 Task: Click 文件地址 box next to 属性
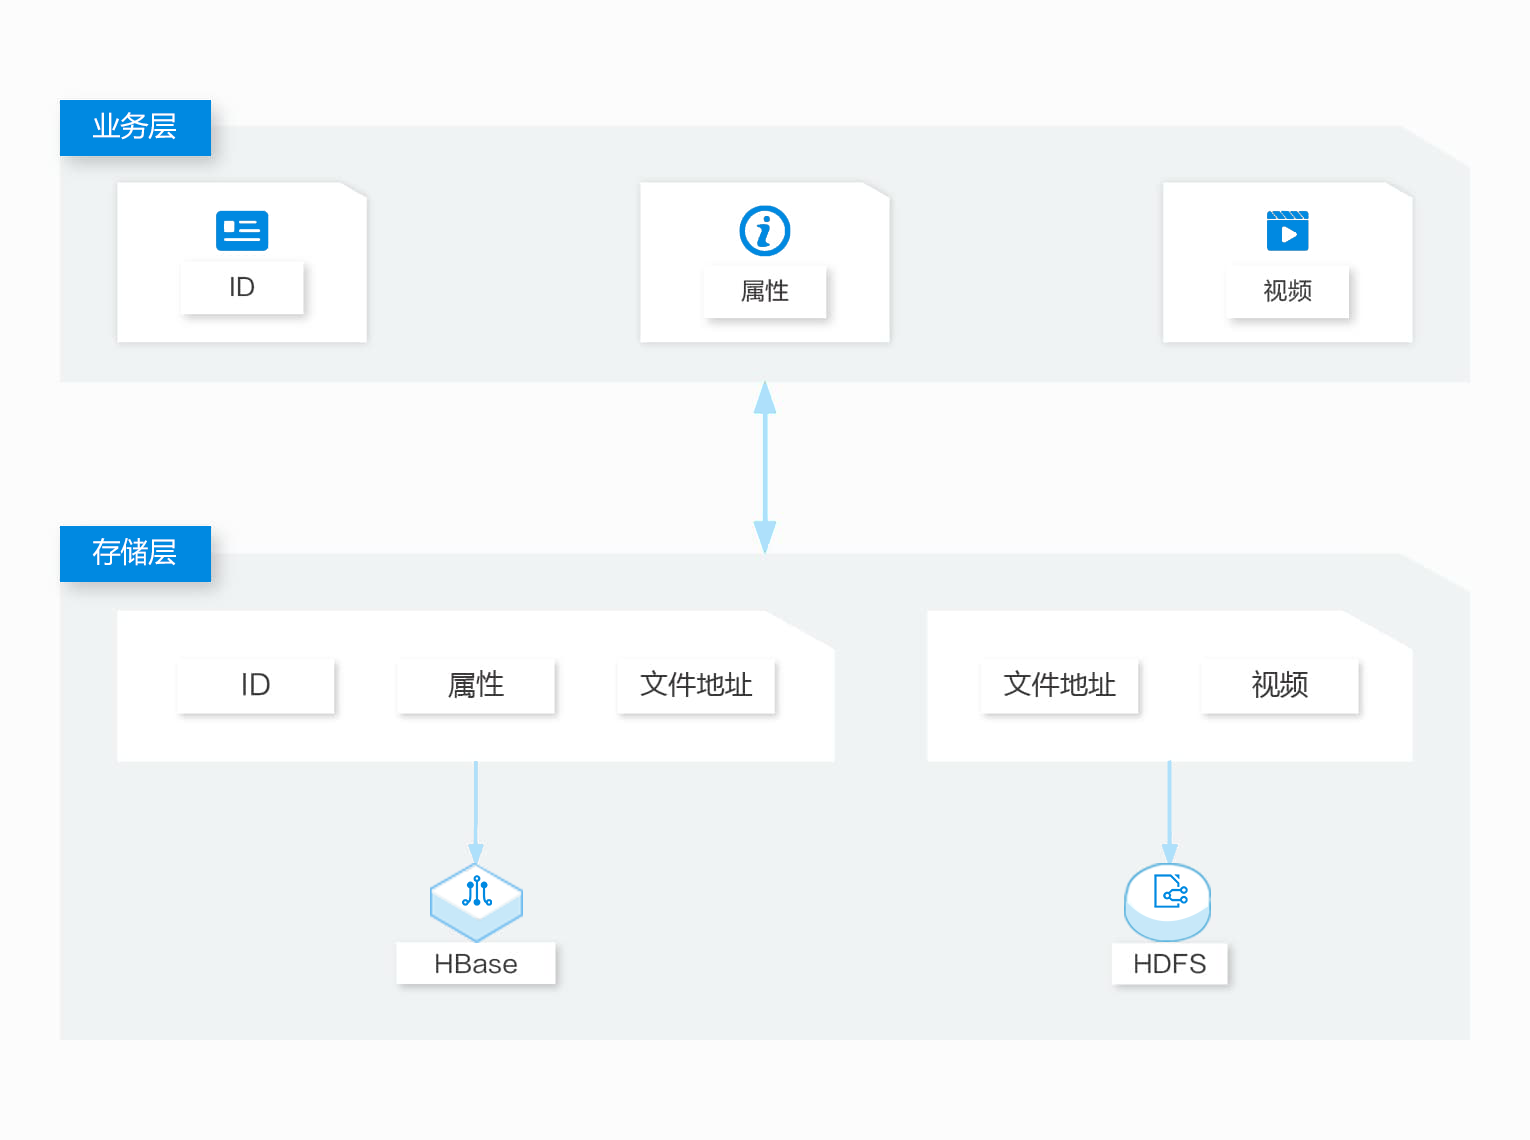pyautogui.click(x=696, y=686)
